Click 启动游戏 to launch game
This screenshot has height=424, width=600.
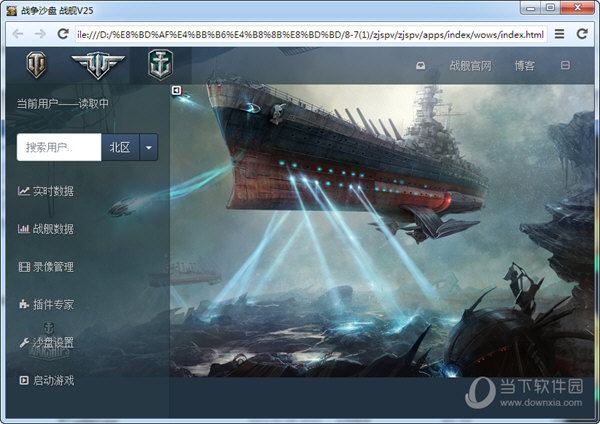point(46,380)
